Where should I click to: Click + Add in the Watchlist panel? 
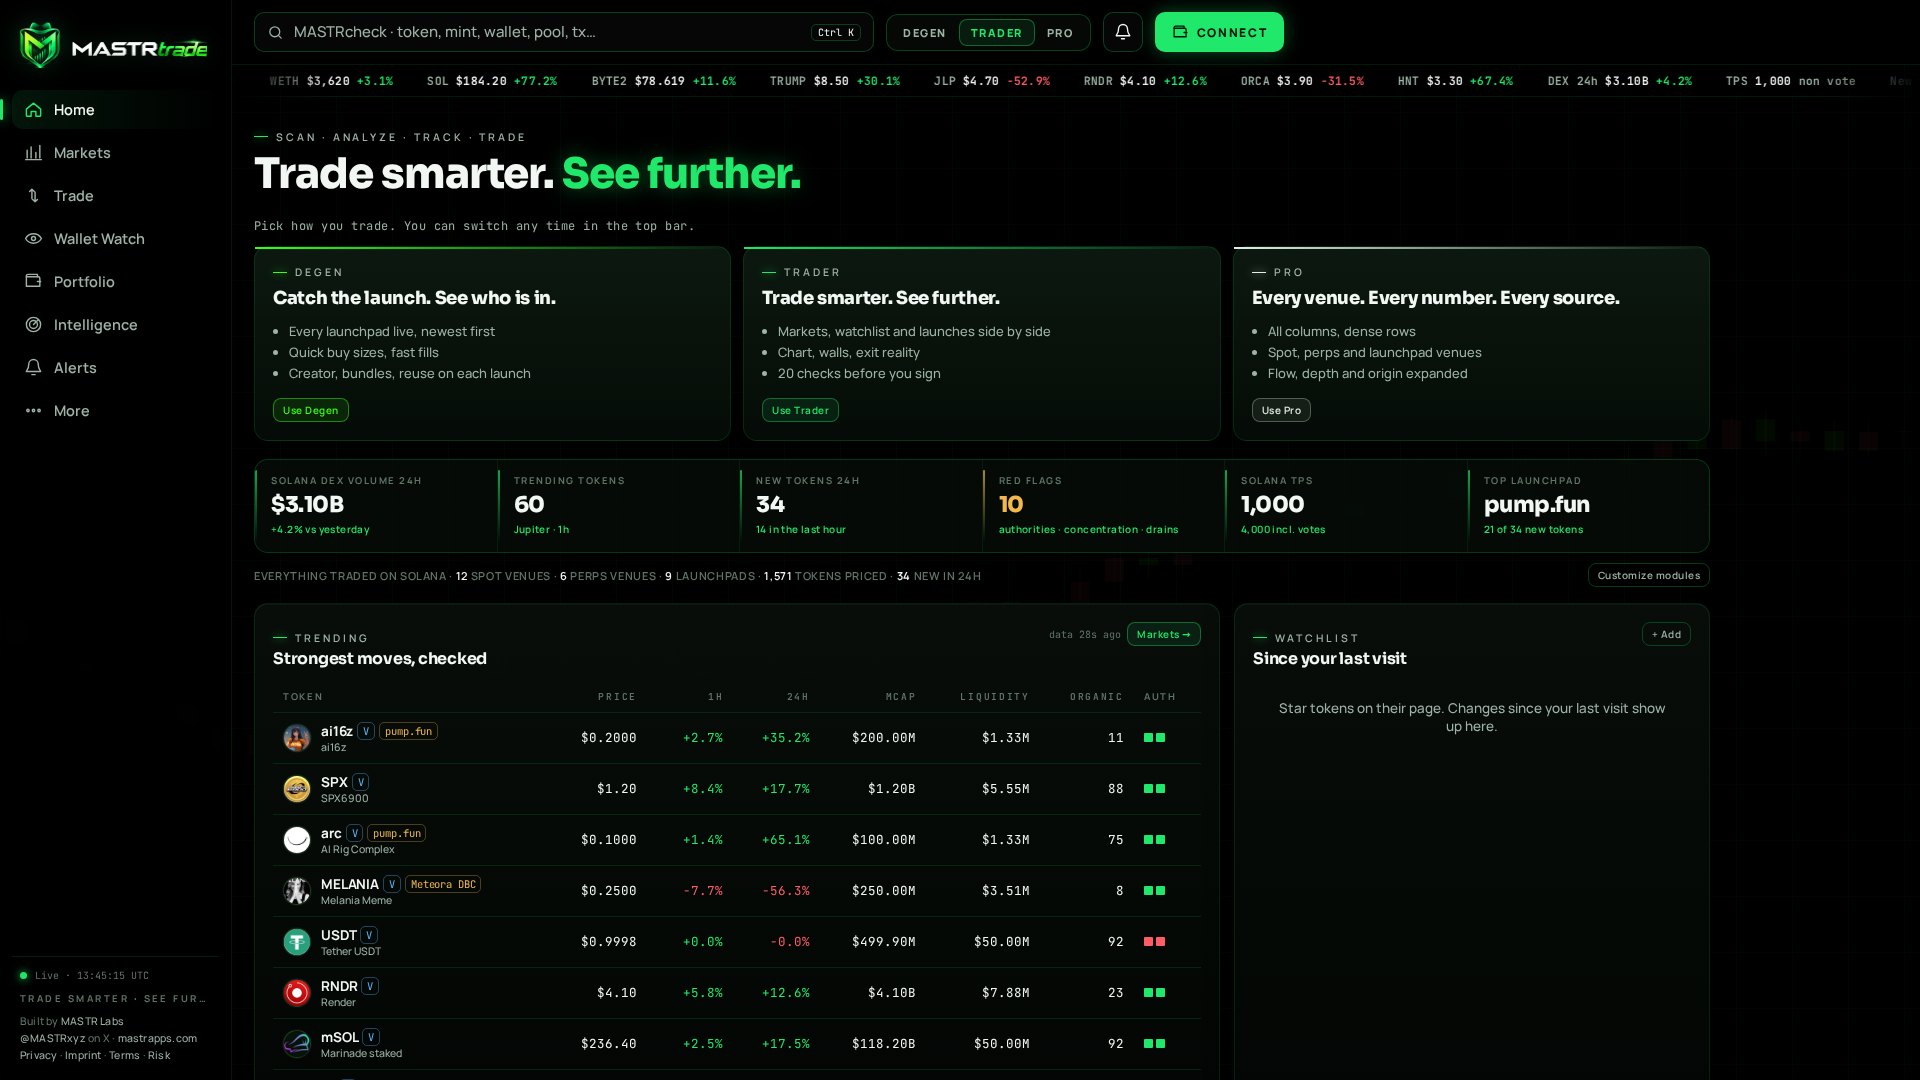click(x=1666, y=634)
